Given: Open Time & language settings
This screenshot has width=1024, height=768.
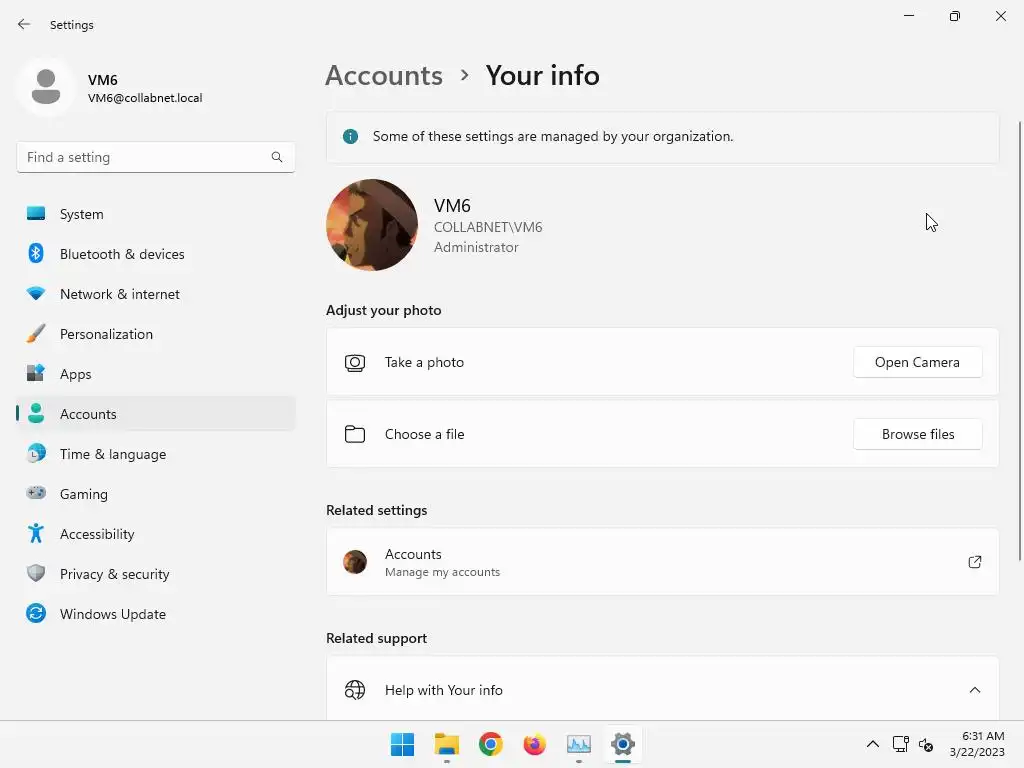Looking at the screenshot, I should point(155,454).
